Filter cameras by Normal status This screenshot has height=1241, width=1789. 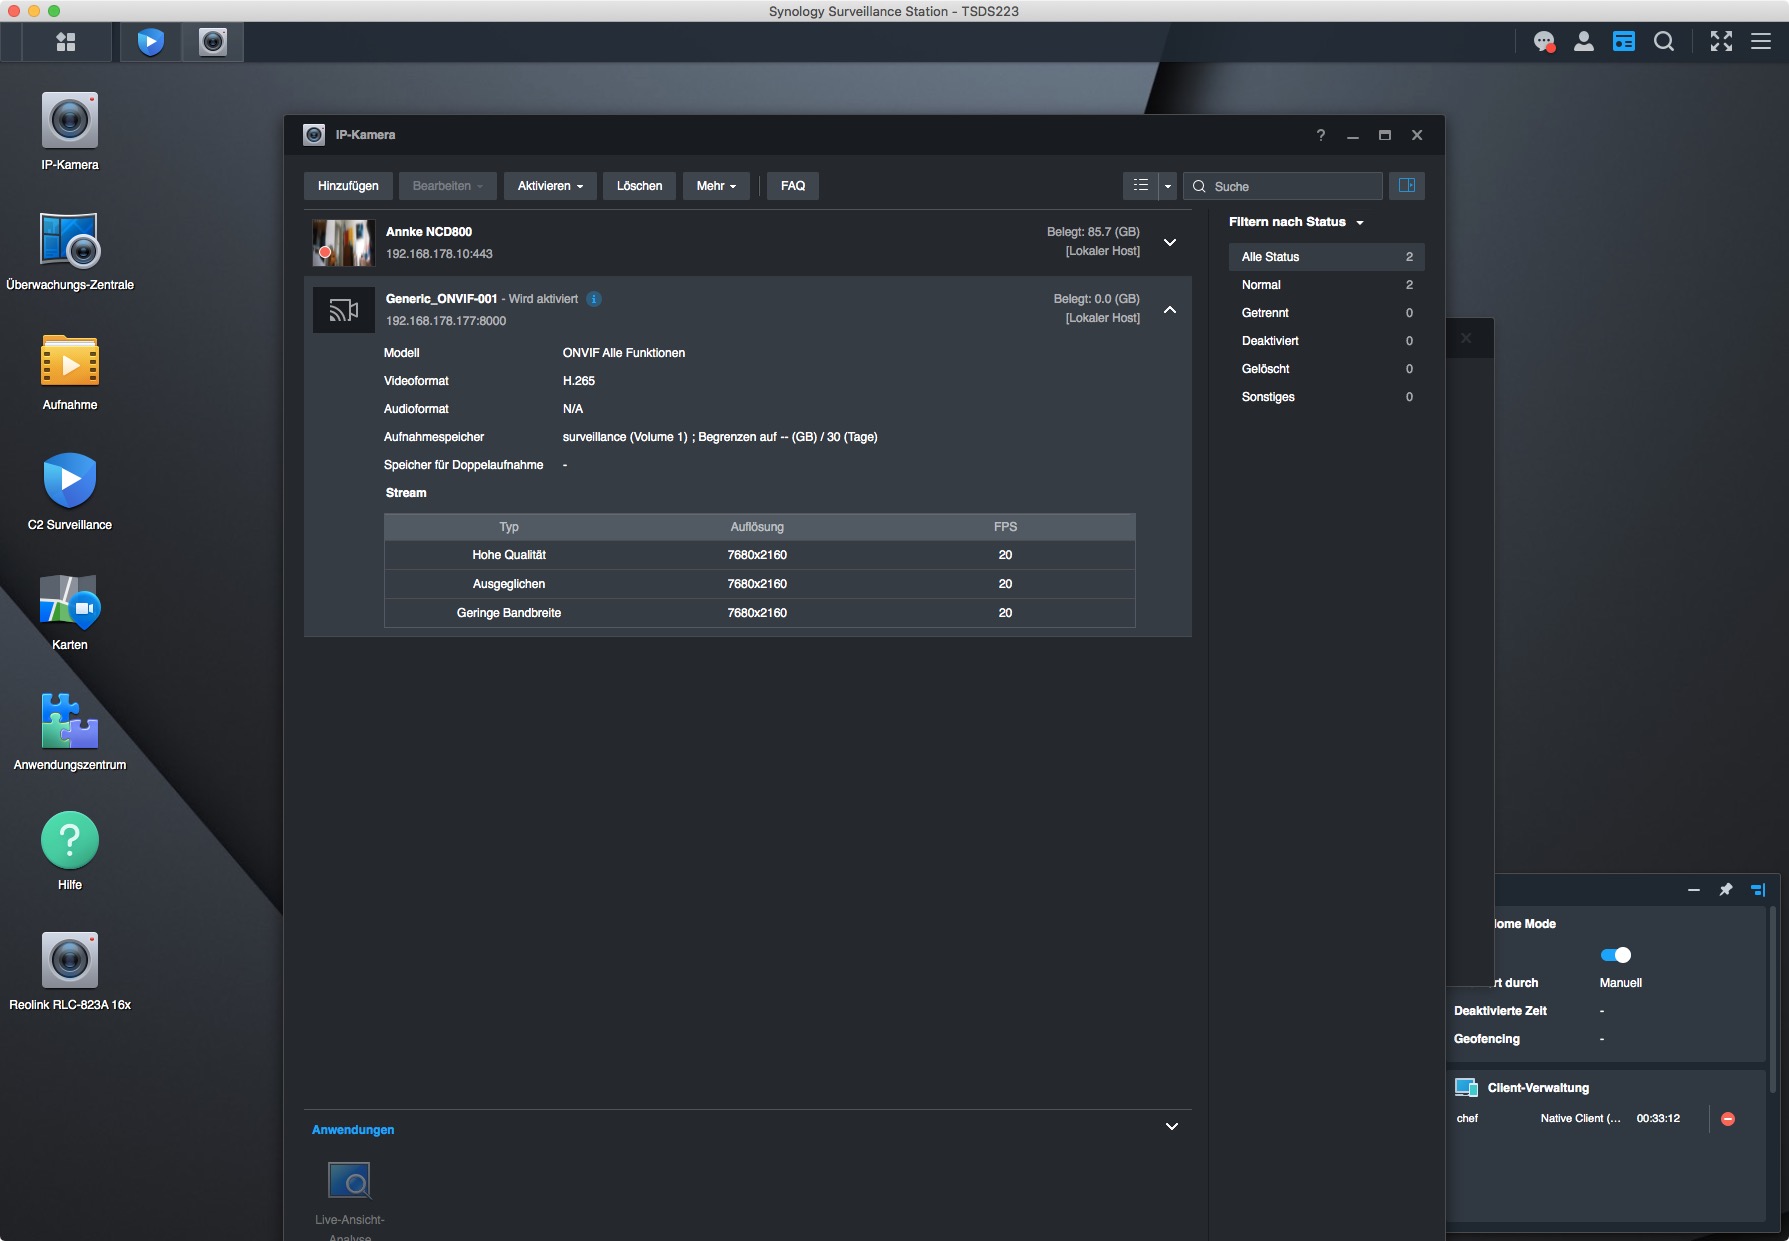[x=1326, y=285]
